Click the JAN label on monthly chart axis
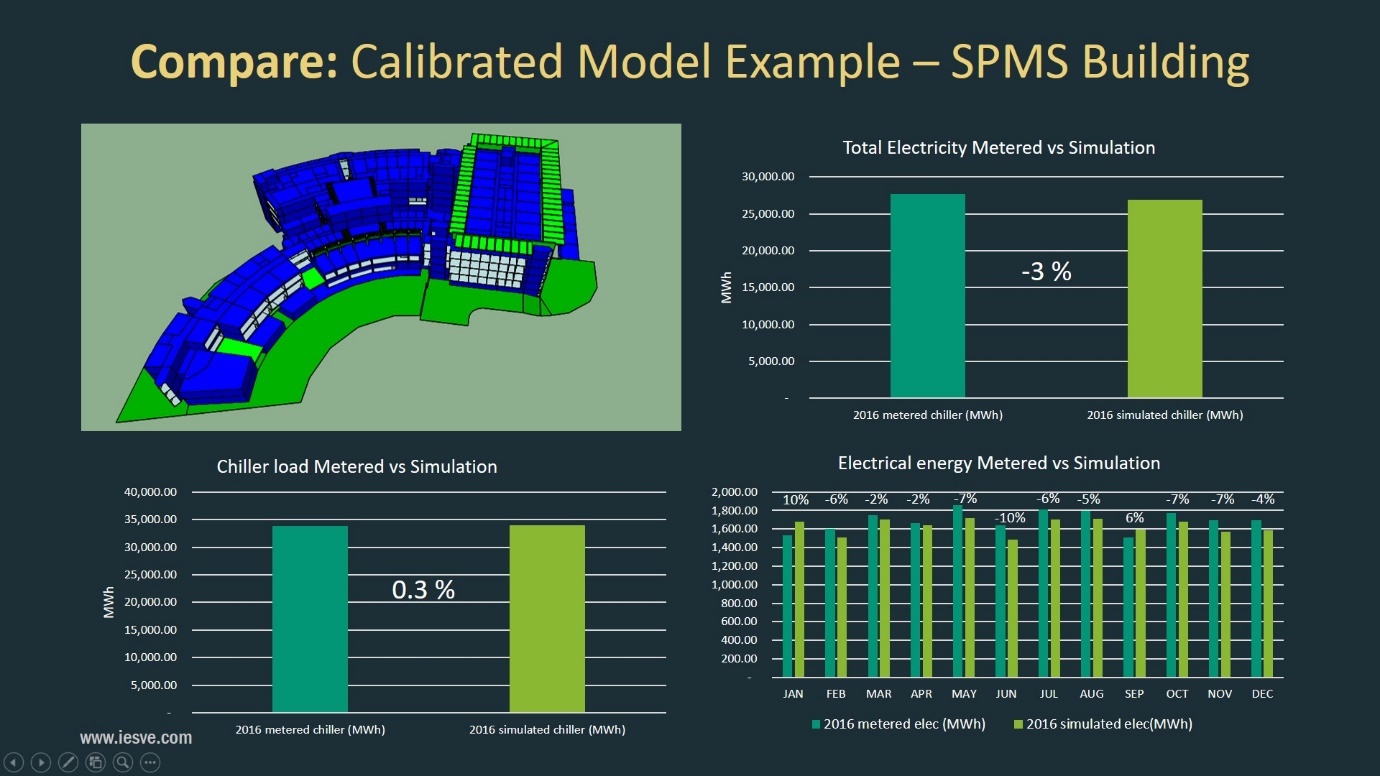The height and width of the screenshot is (776, 1380). (793, 694)
